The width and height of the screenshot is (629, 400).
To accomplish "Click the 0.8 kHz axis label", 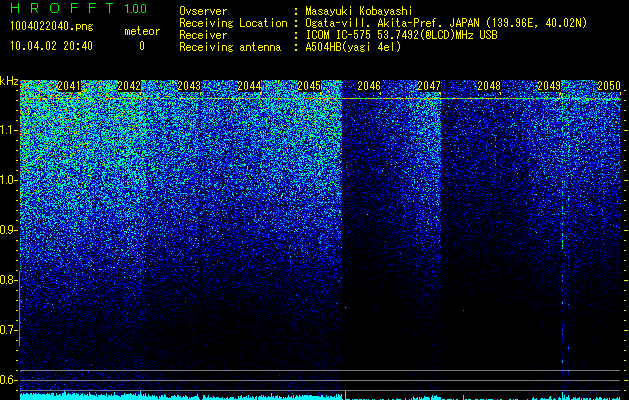I will click(8, 280).
